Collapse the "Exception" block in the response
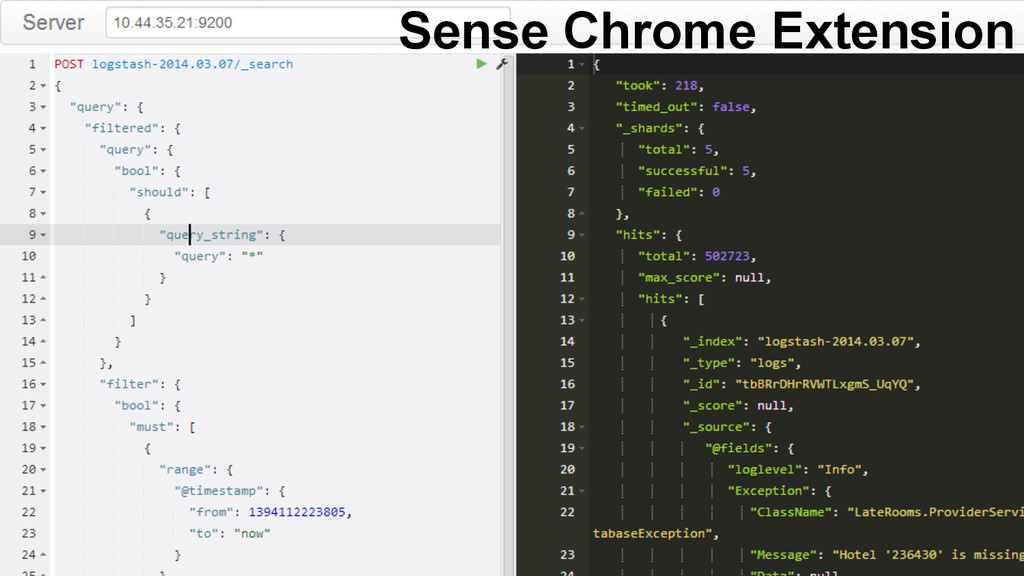 tap(582, 491)
